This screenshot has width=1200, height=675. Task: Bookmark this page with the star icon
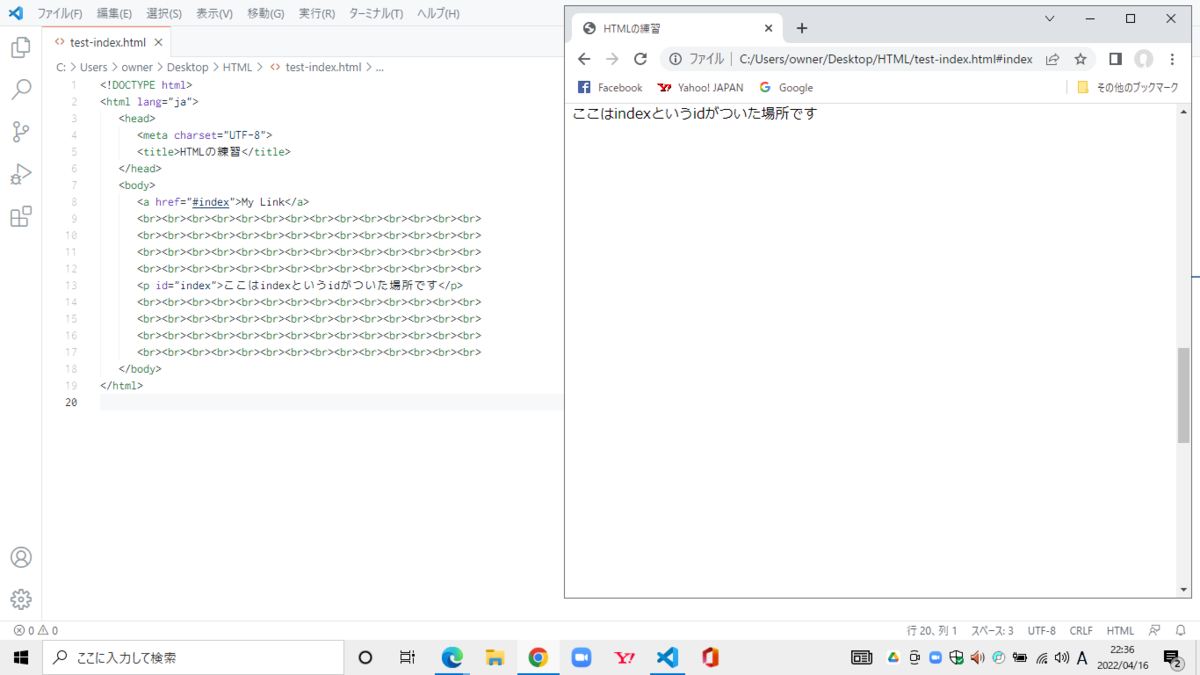(x=1080, y=59)
